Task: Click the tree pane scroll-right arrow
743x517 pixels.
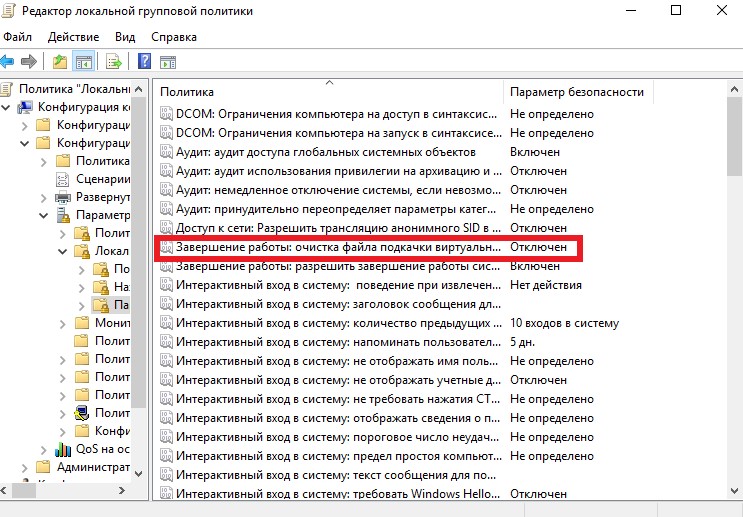Action: tap(122, 490)
